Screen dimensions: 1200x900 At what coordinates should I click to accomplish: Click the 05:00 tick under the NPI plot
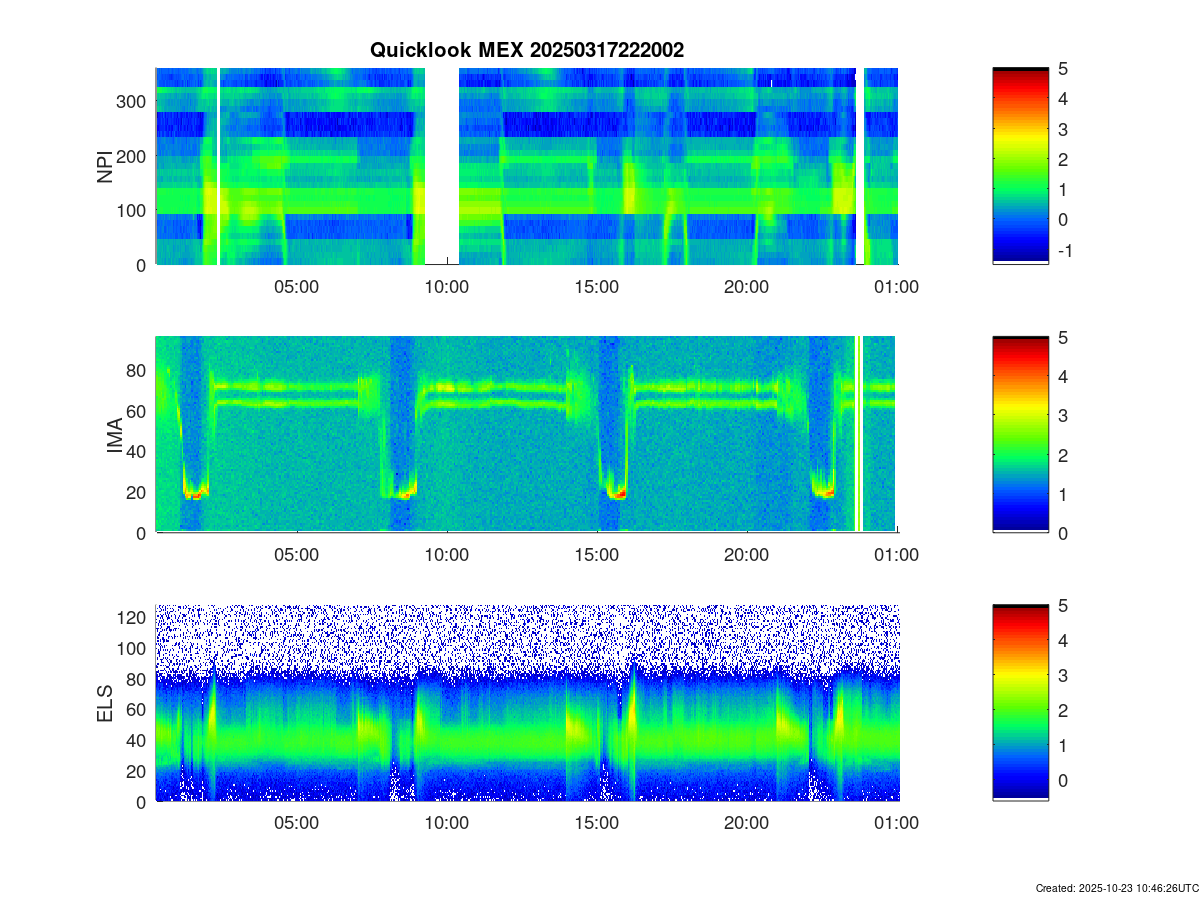296,287
